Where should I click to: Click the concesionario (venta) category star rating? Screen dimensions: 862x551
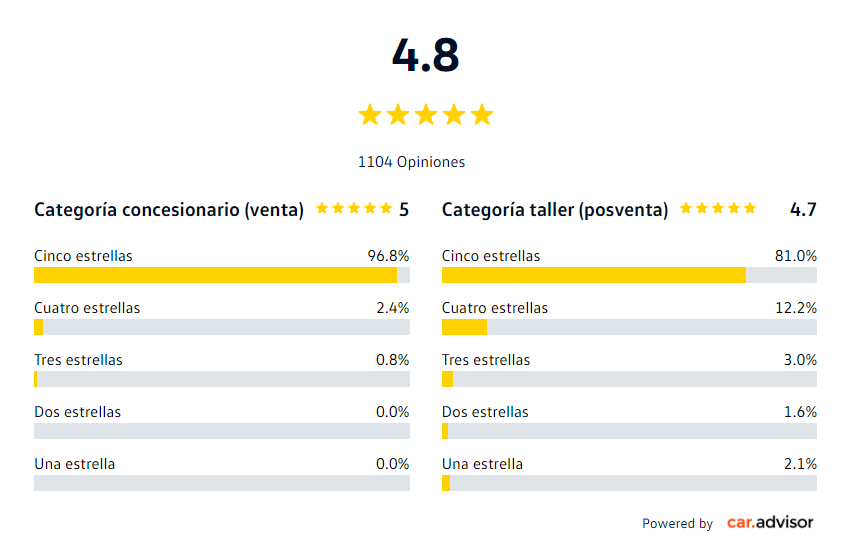point(354,209)
